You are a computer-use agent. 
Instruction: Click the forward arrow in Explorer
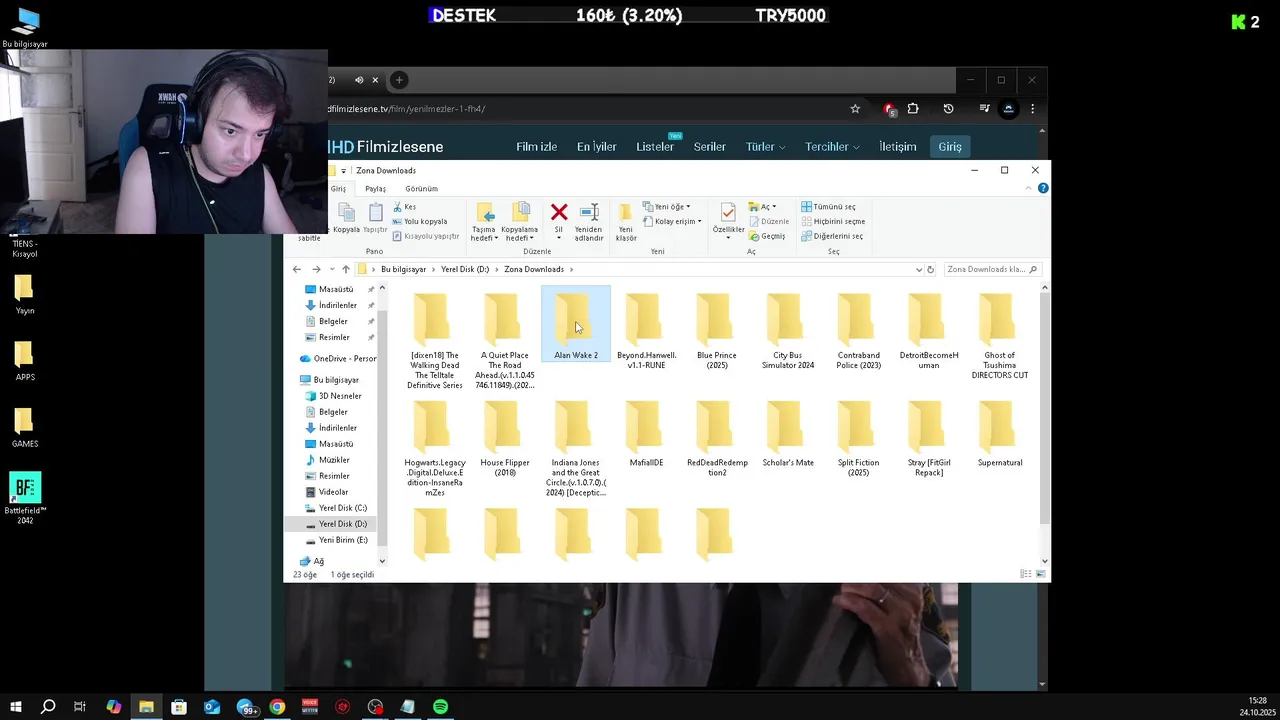[316, 269]
